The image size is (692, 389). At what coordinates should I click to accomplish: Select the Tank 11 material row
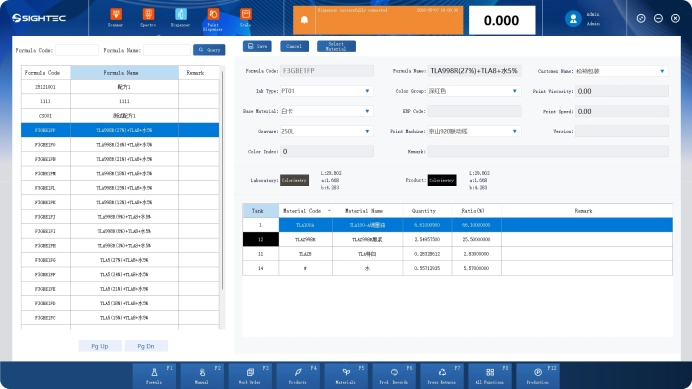(457, 254)
